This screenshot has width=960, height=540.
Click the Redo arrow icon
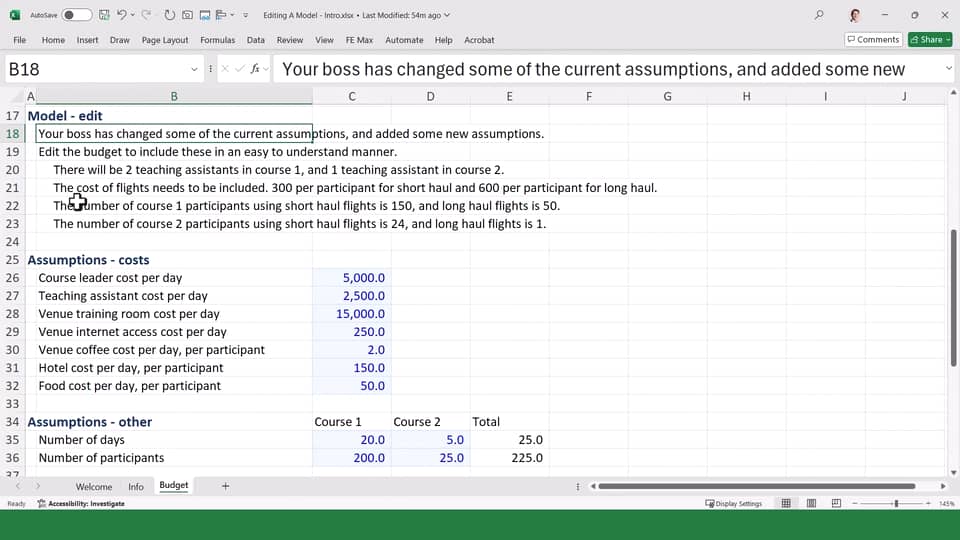[x=146, y=15]
